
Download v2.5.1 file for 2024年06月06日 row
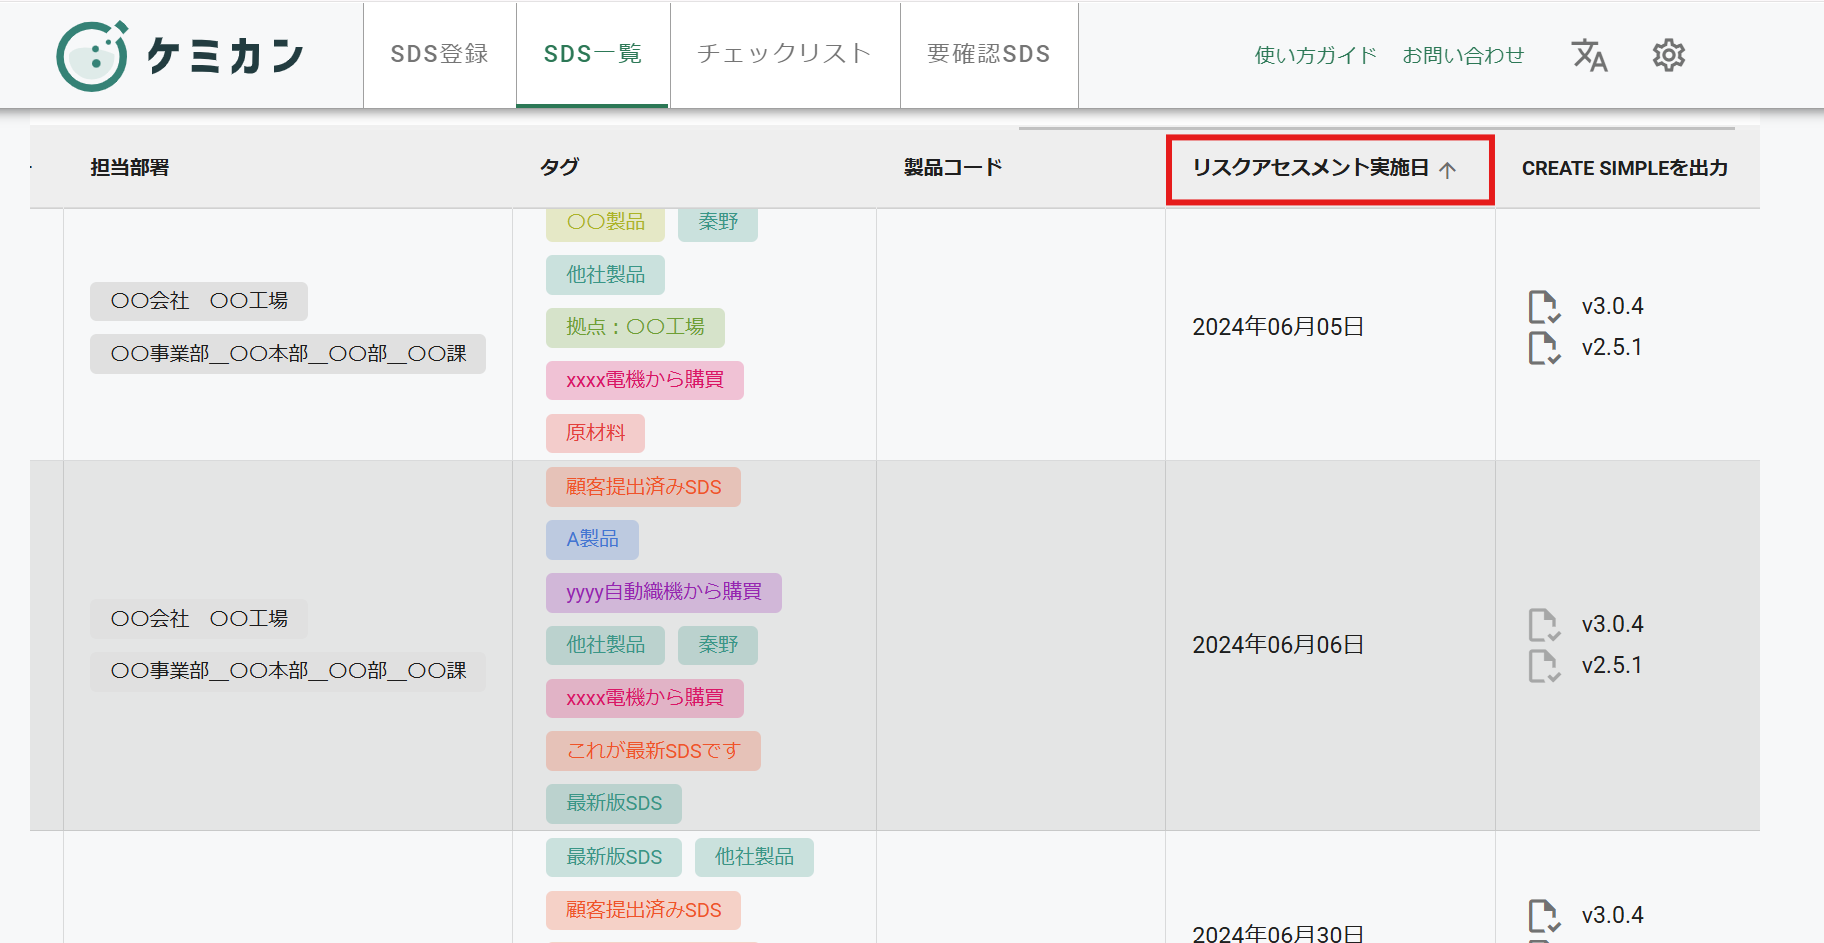point(1544,666)
